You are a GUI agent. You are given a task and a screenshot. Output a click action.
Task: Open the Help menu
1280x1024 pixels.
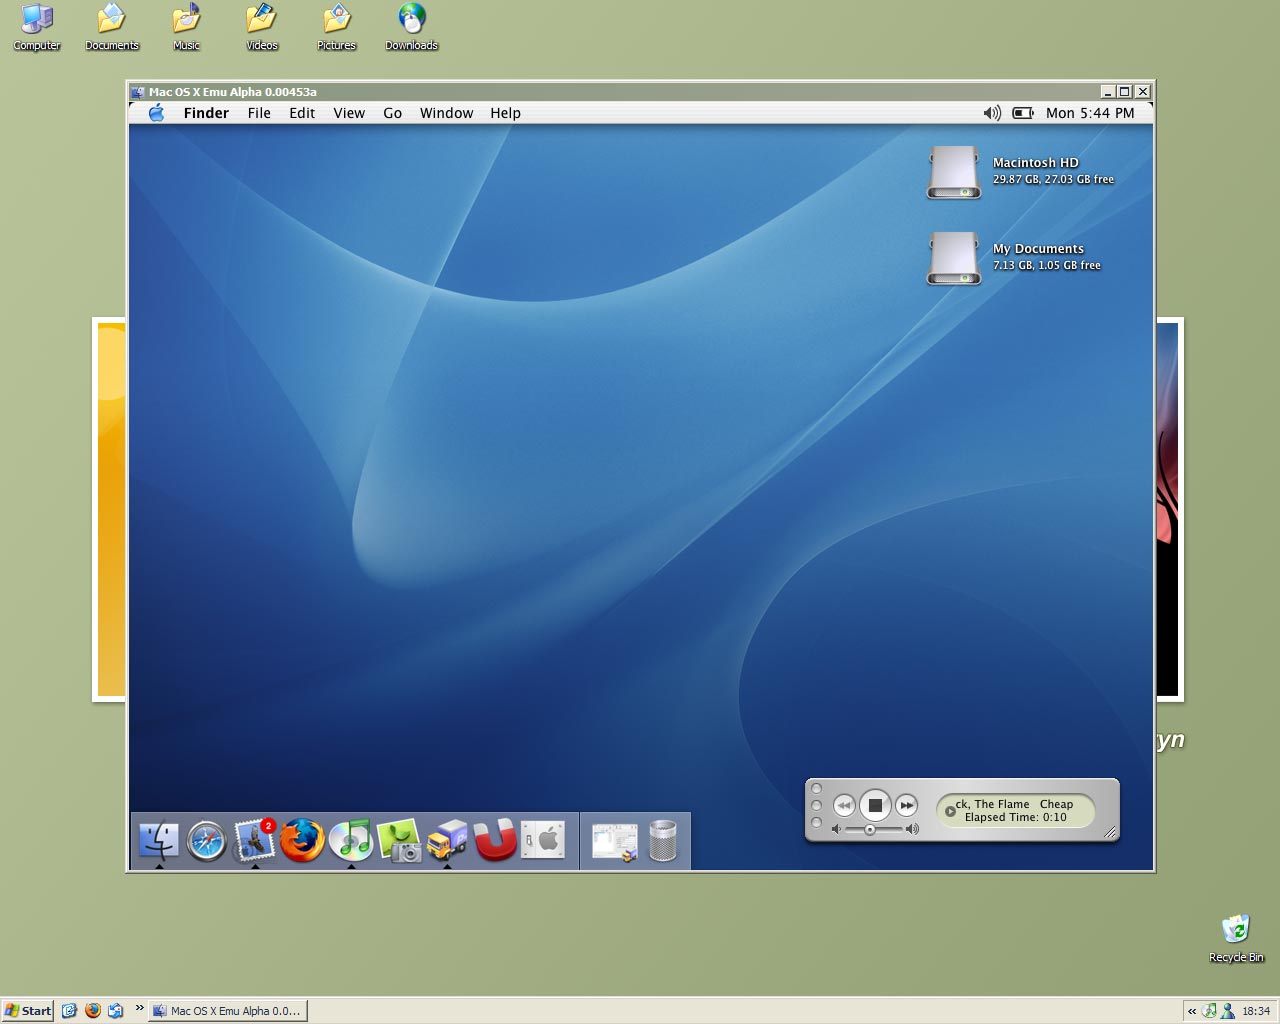click(505, 113)
